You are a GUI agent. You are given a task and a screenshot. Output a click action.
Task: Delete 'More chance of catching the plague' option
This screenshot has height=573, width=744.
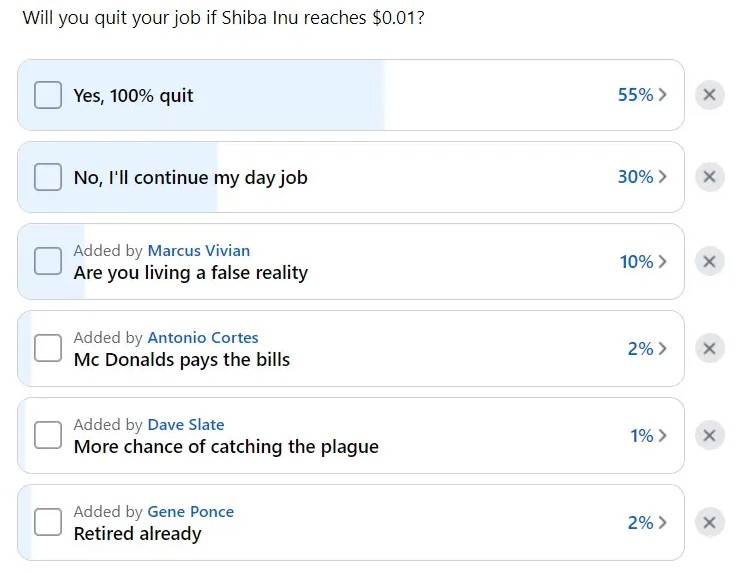(709, 435)
